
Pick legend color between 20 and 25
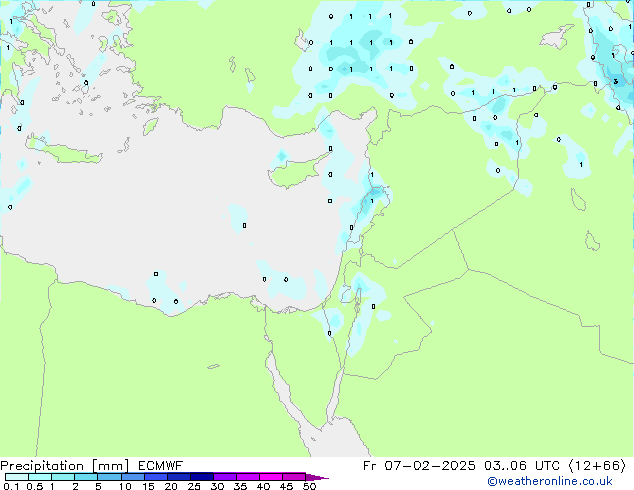tap(180, 477)
